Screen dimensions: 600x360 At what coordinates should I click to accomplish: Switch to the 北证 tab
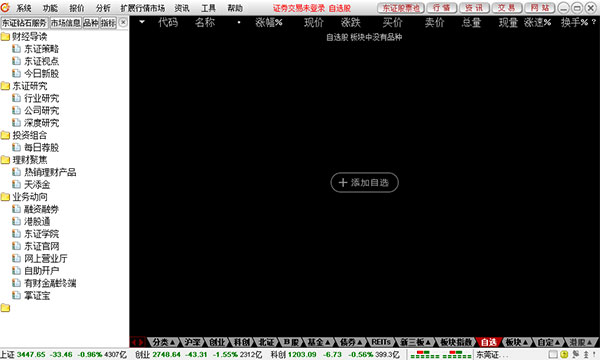coord(266,342)
